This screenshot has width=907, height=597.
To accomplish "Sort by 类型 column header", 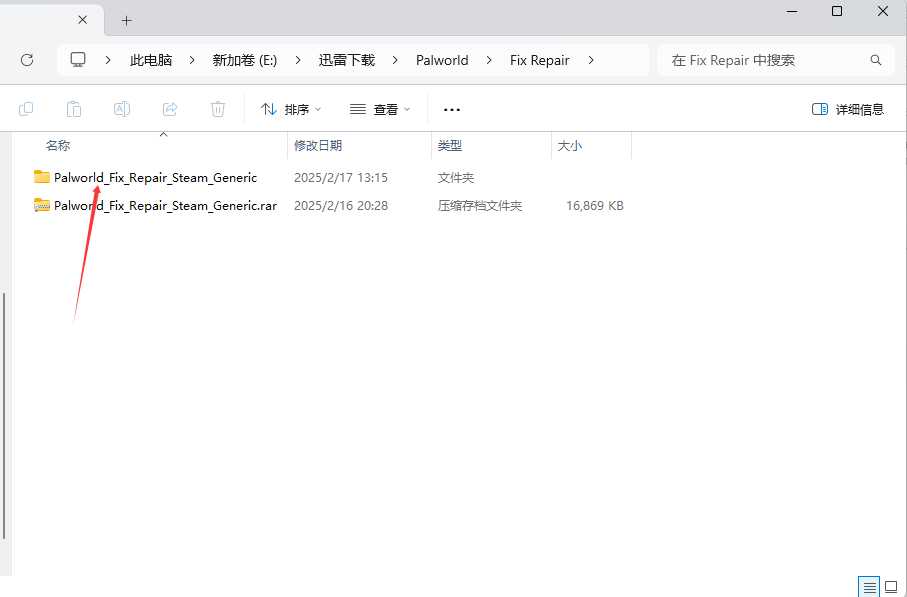I will click(x=449, y=145).
